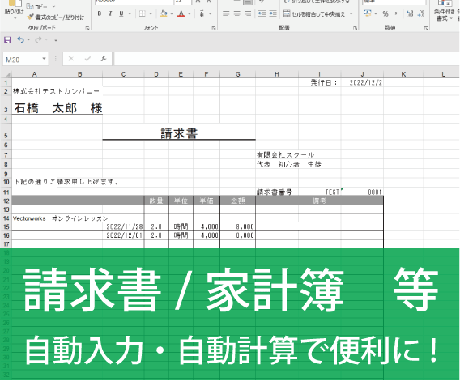This screenshot has width=460, height=380.
Task: Open the Undo history dropdown arrow
Action: tap(29, 40)
